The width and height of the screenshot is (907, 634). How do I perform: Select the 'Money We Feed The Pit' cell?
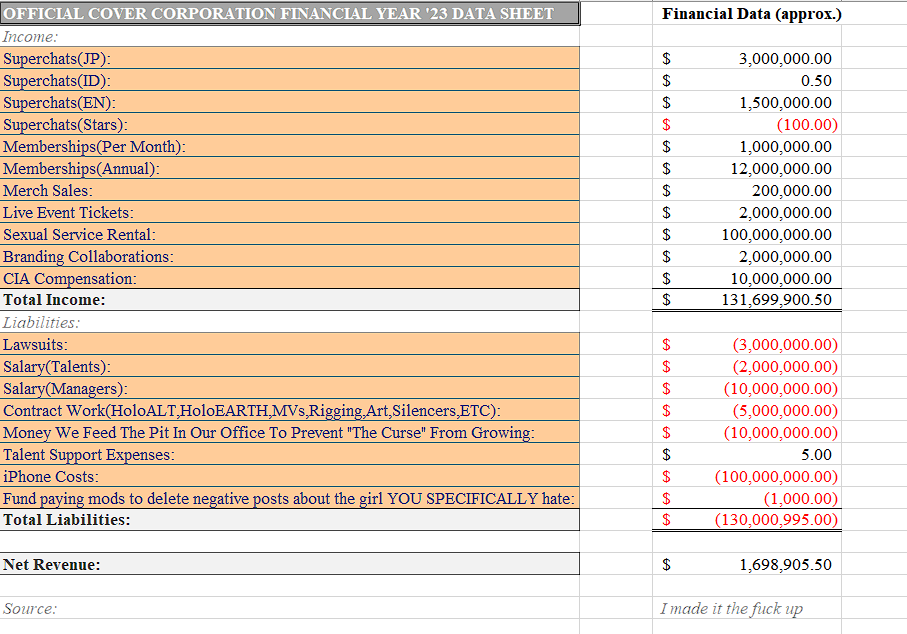click(289, 432)
